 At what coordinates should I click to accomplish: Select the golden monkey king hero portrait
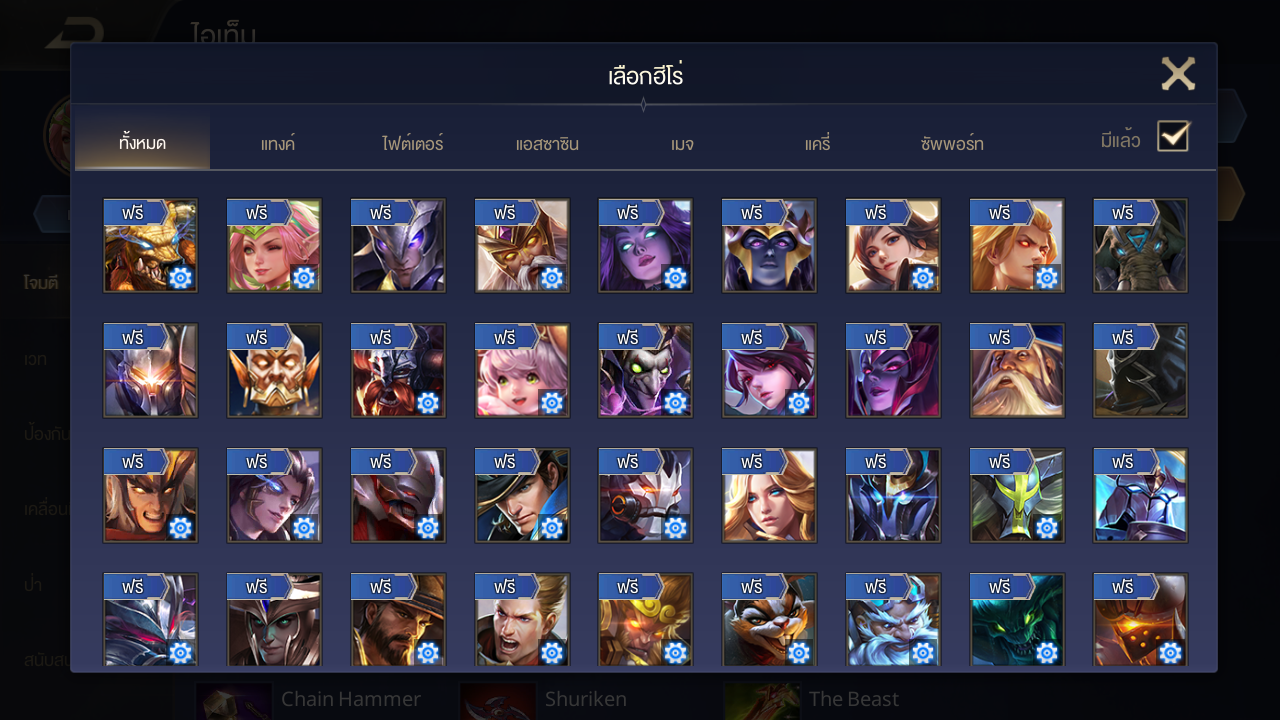click(645, 619)
